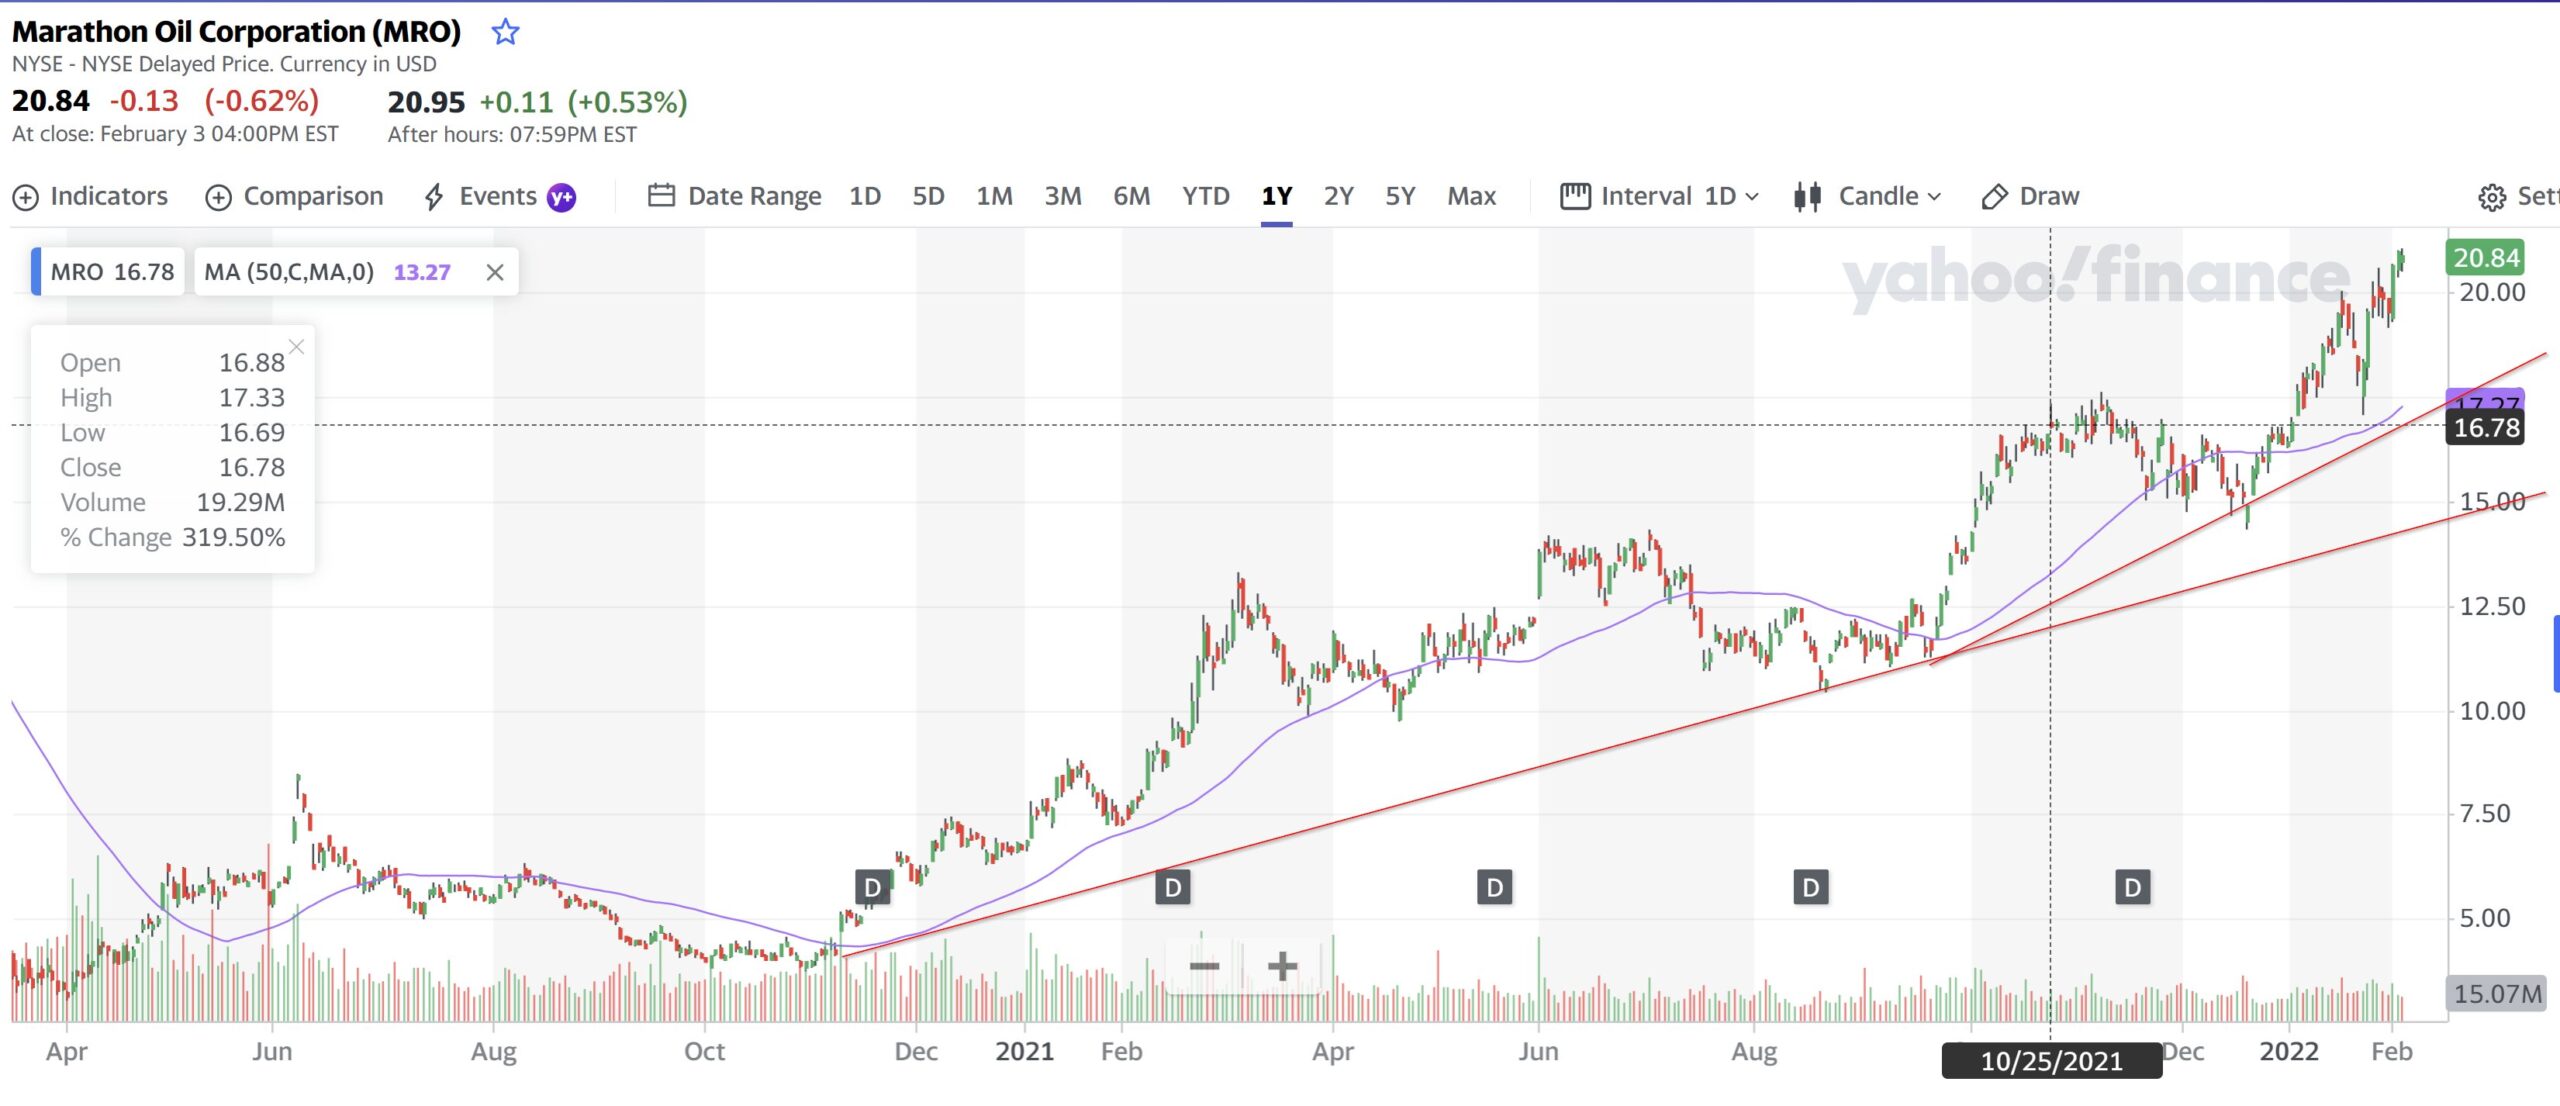
Task: Click the green 20.84 current price tag
Action: (2485, 258)
